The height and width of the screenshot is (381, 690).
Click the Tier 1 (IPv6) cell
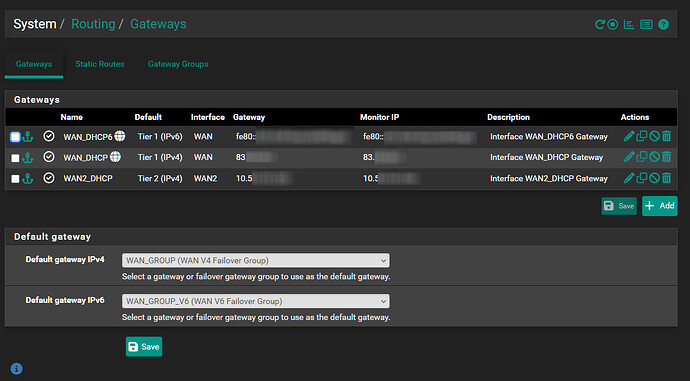[160, 137]
